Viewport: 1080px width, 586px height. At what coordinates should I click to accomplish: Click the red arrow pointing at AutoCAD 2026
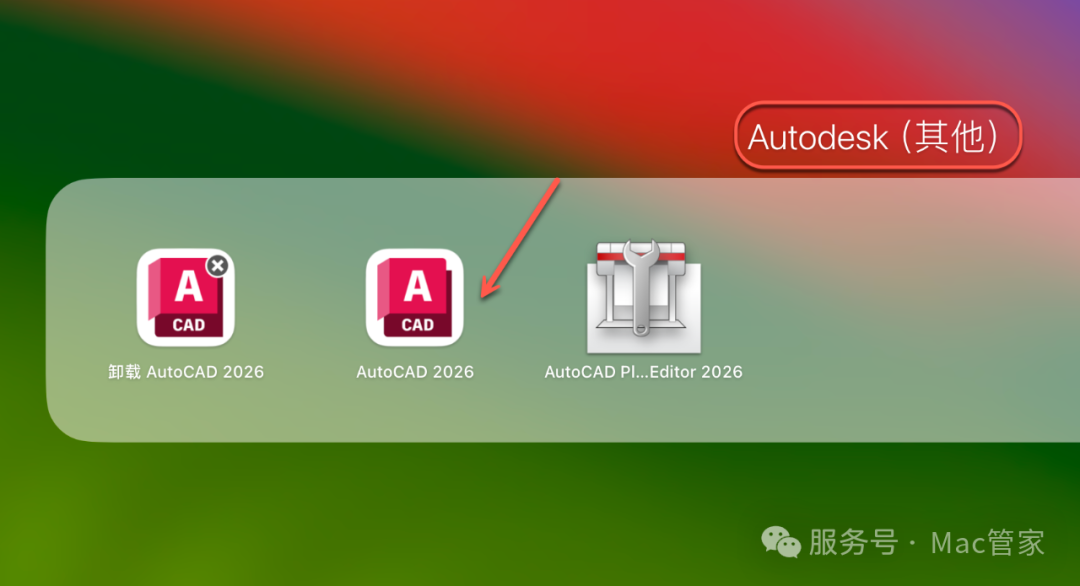(x=521, y=238)
